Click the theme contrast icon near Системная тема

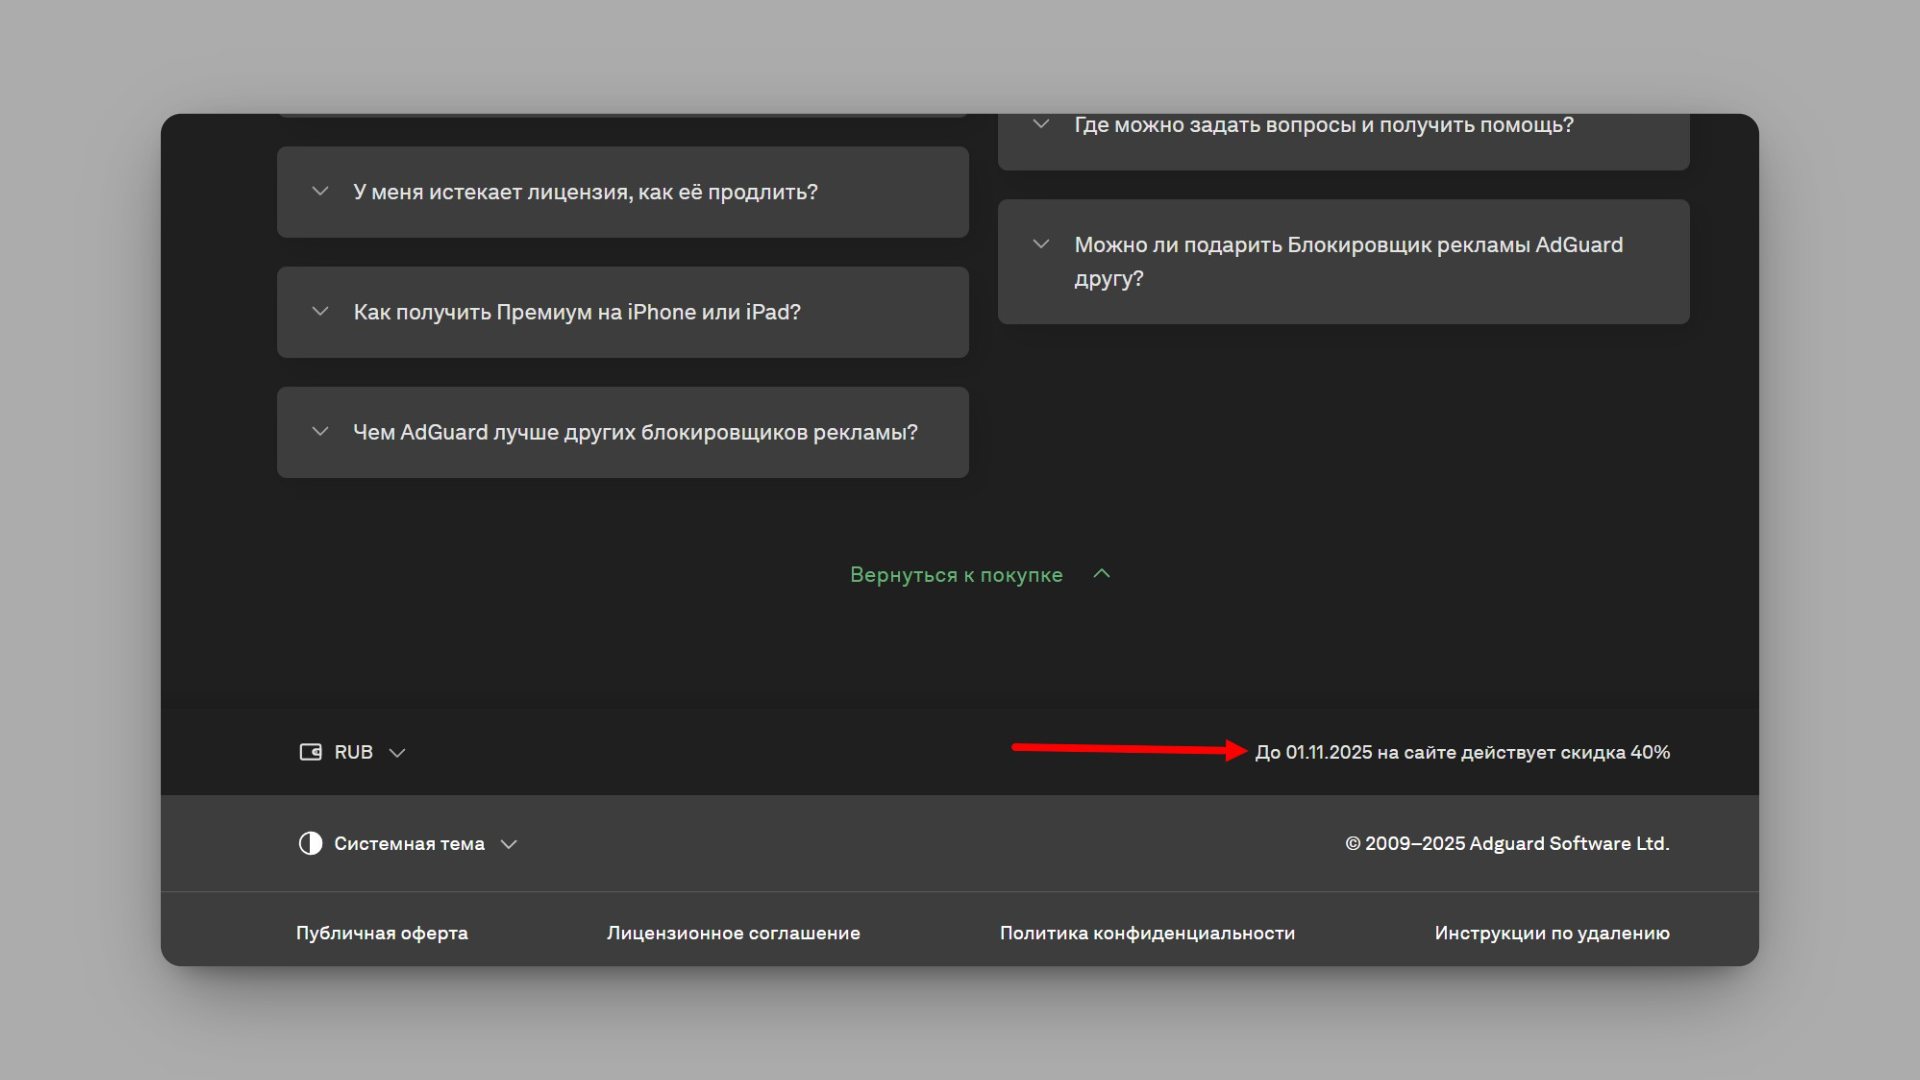click(x=310, y=843)
